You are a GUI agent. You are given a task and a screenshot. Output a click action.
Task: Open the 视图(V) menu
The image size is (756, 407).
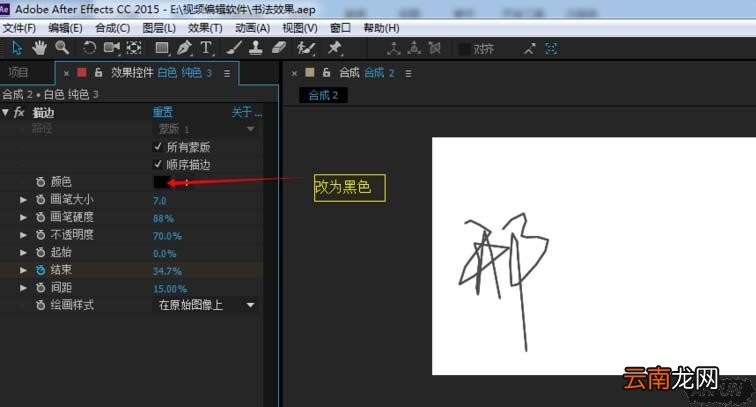tap(299, 28)
